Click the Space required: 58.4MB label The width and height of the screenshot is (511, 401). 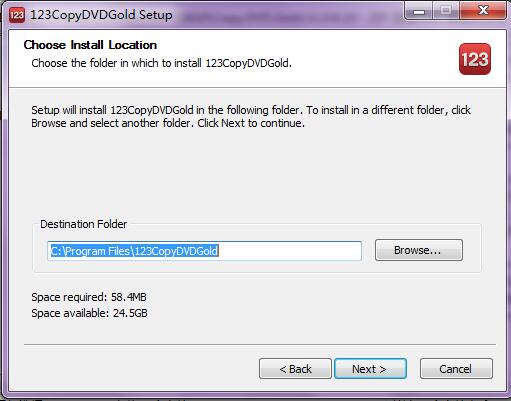89,297
